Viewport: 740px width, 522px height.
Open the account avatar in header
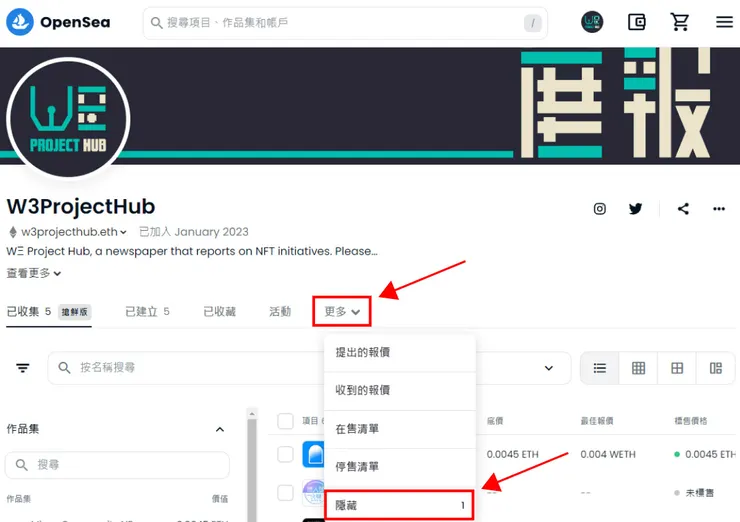592,22
